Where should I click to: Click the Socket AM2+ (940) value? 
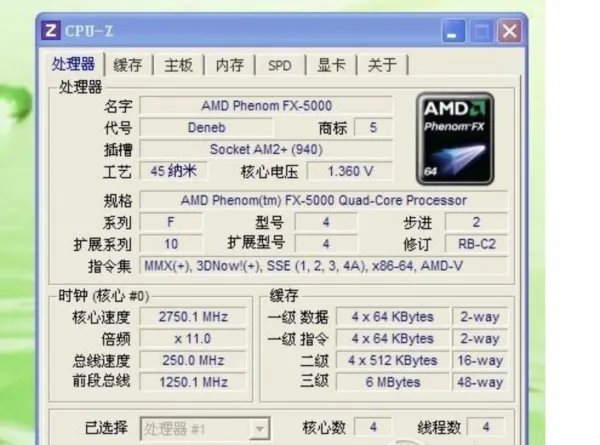click(266, 149)
